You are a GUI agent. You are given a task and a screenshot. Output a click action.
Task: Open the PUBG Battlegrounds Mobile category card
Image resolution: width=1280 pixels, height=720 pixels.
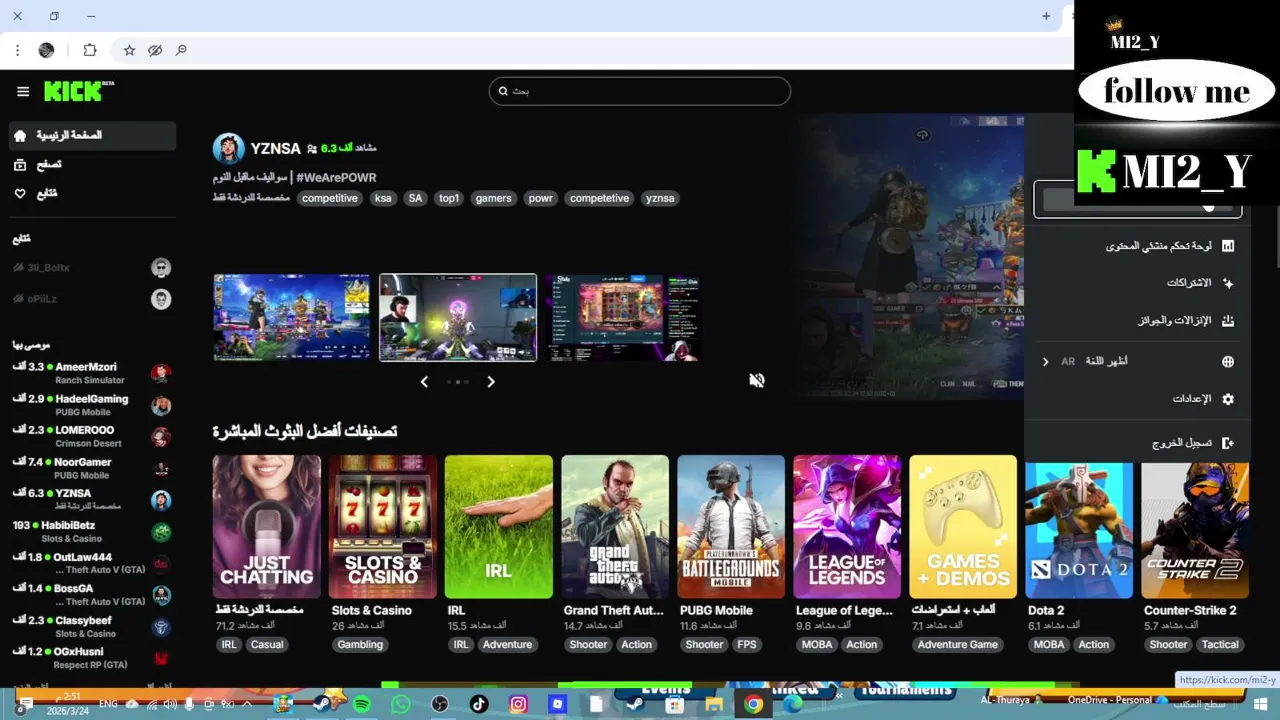point(731,527)
